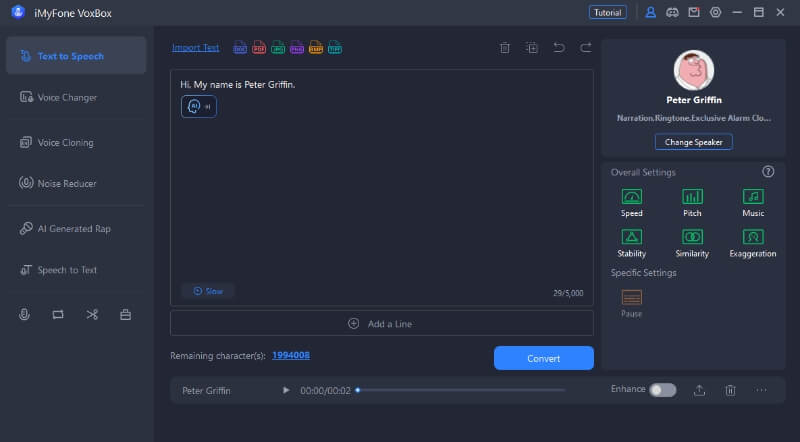Open the microphone recording tool in the sidebar
Viewport: 800px width, 442px height.
[25, 314]
